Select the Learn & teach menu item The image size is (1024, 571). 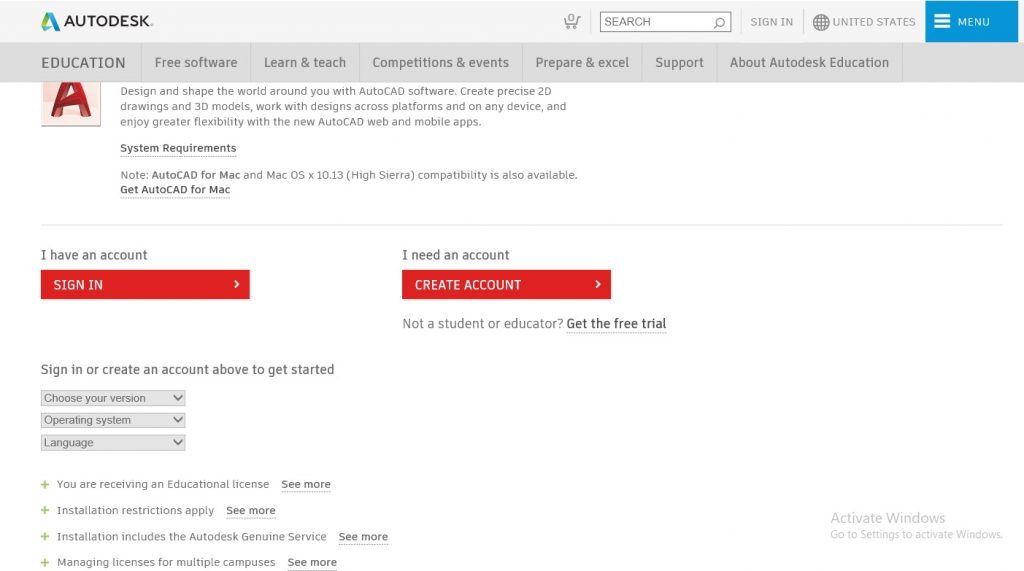click(304, 62)
